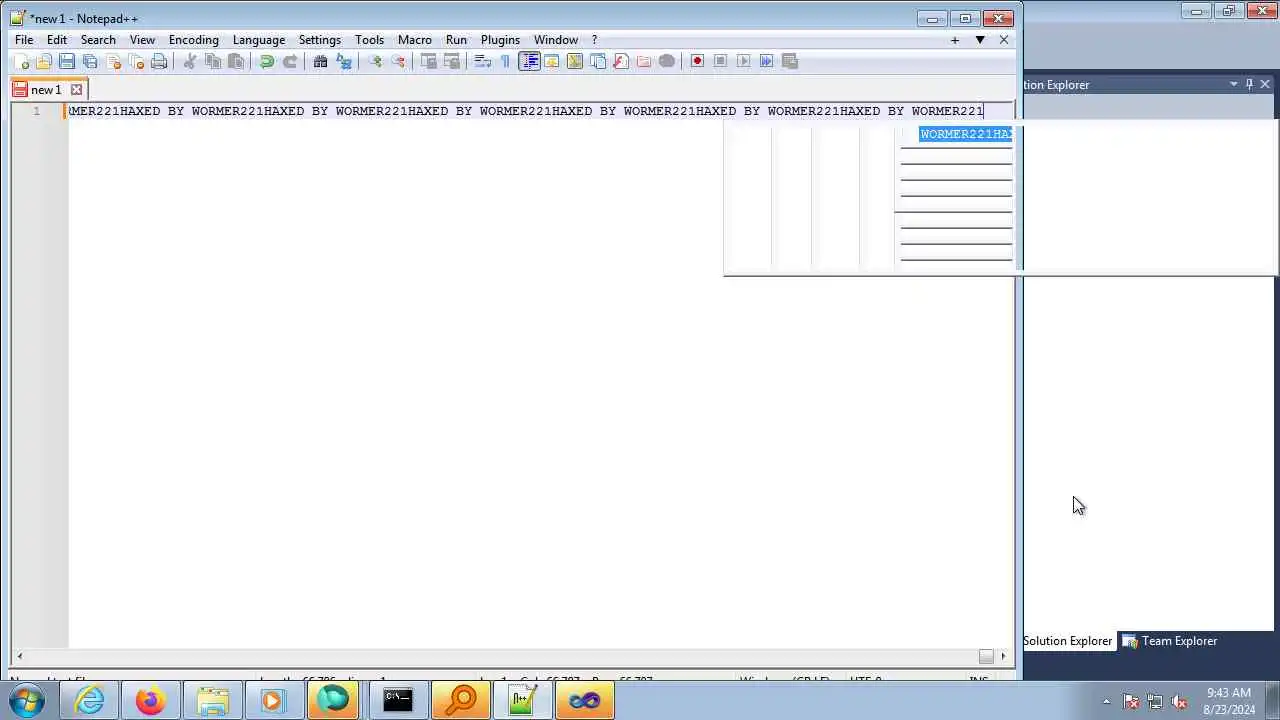1280x720 pixels.
Task: Click the Close file toolbar icon
Action: click(113, 61)
